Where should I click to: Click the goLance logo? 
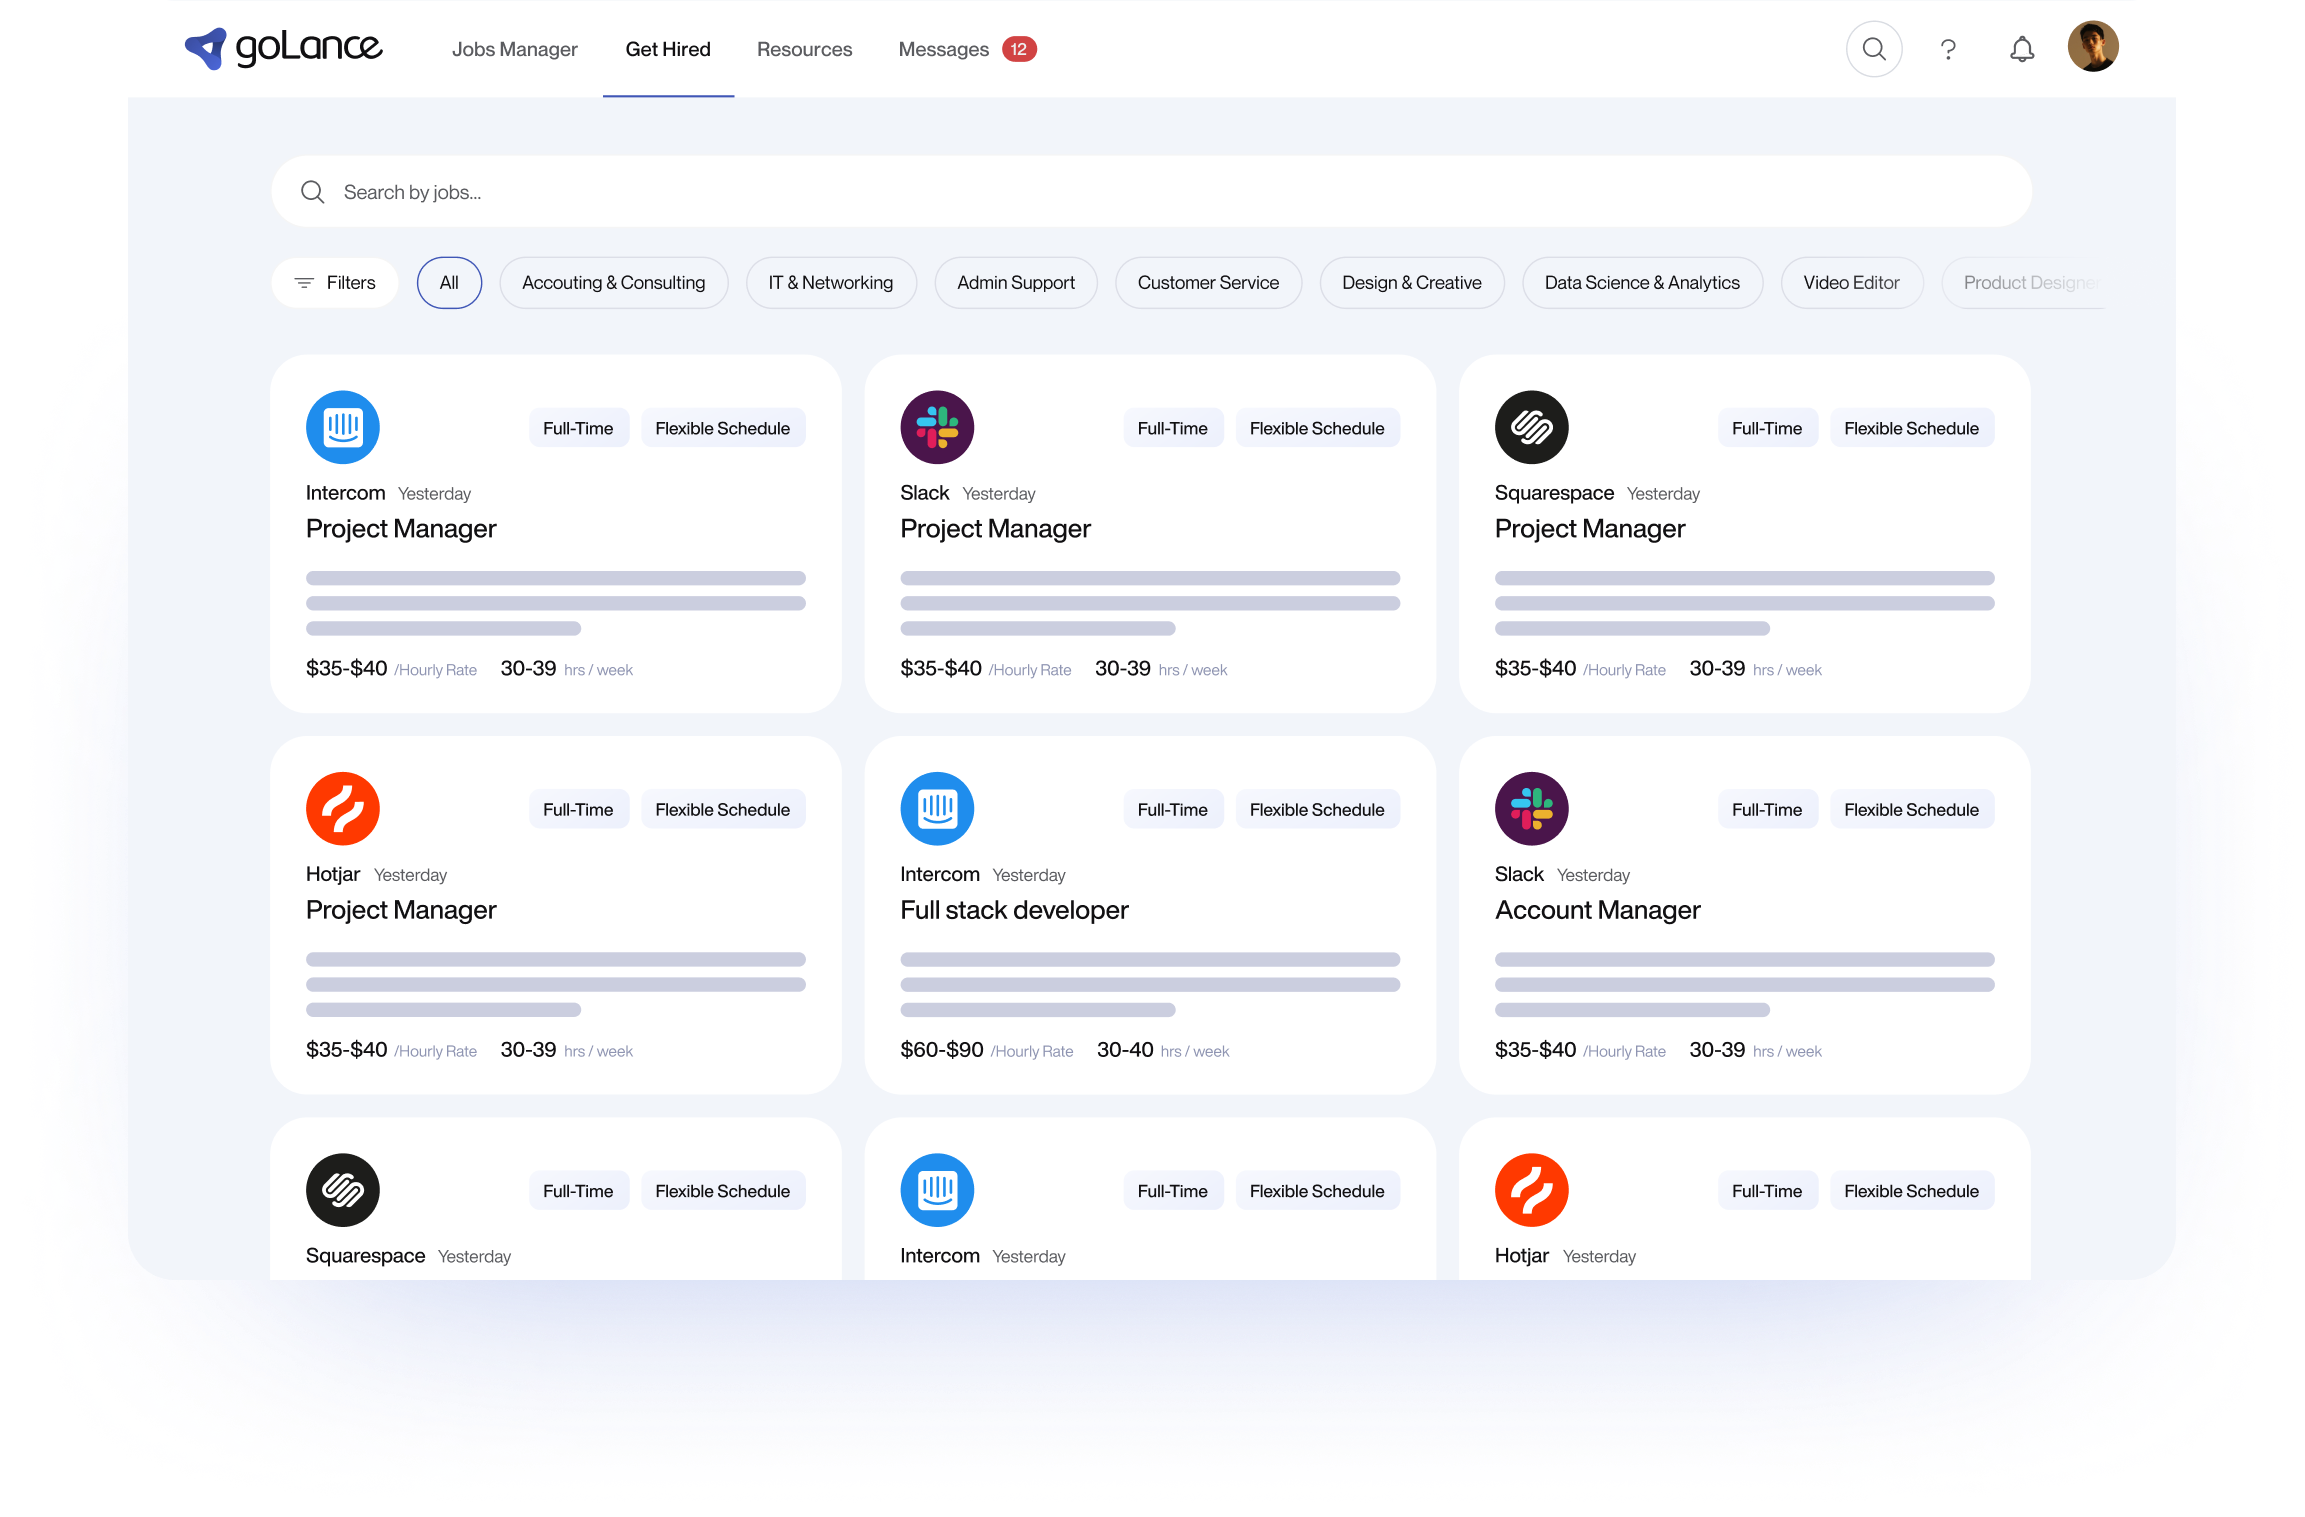283,47
